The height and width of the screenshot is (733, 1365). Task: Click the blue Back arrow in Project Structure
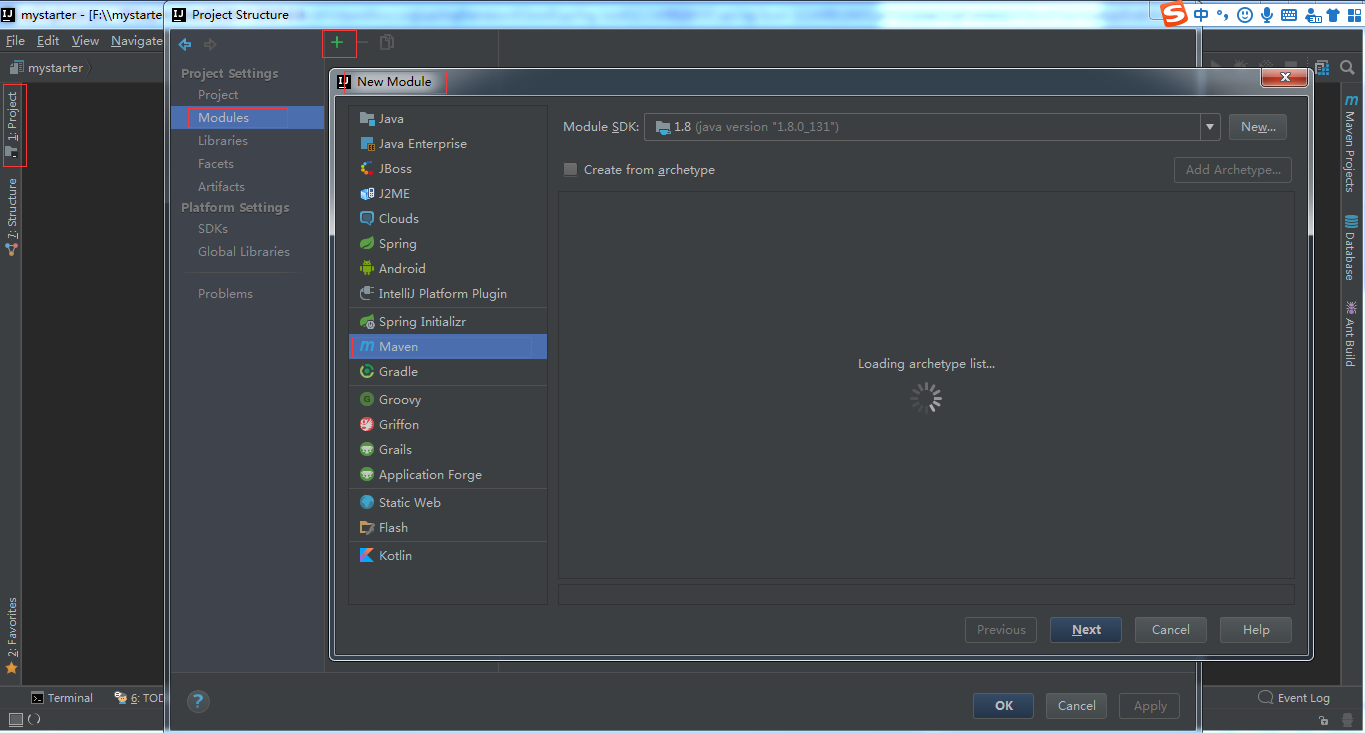[x=185, y=44]
